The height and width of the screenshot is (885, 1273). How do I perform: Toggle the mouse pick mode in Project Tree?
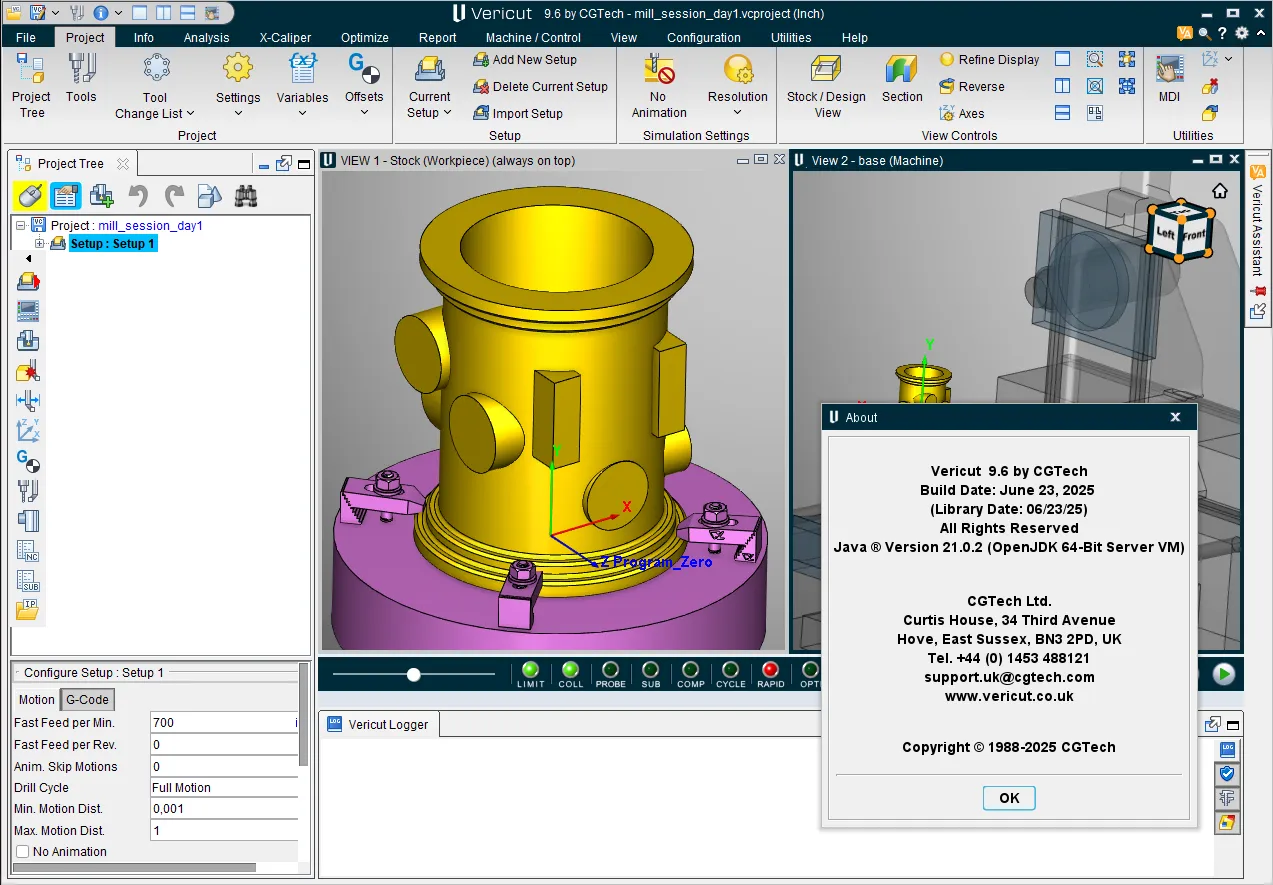tap(30, 196)
